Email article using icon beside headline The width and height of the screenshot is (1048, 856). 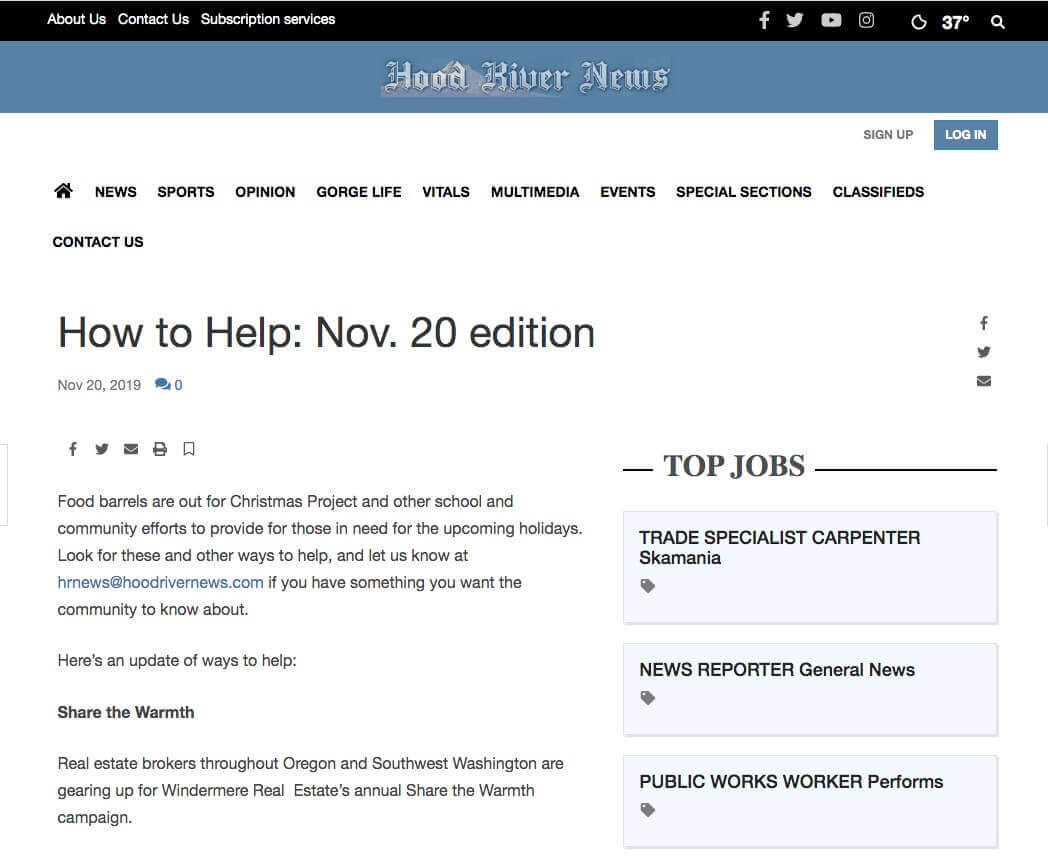984,381
